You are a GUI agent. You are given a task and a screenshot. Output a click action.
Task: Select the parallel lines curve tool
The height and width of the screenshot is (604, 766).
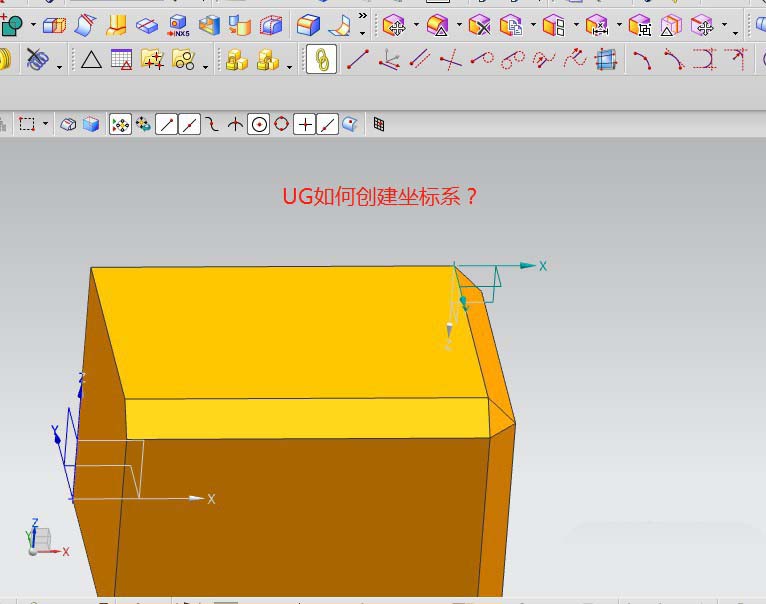point(420,59)
